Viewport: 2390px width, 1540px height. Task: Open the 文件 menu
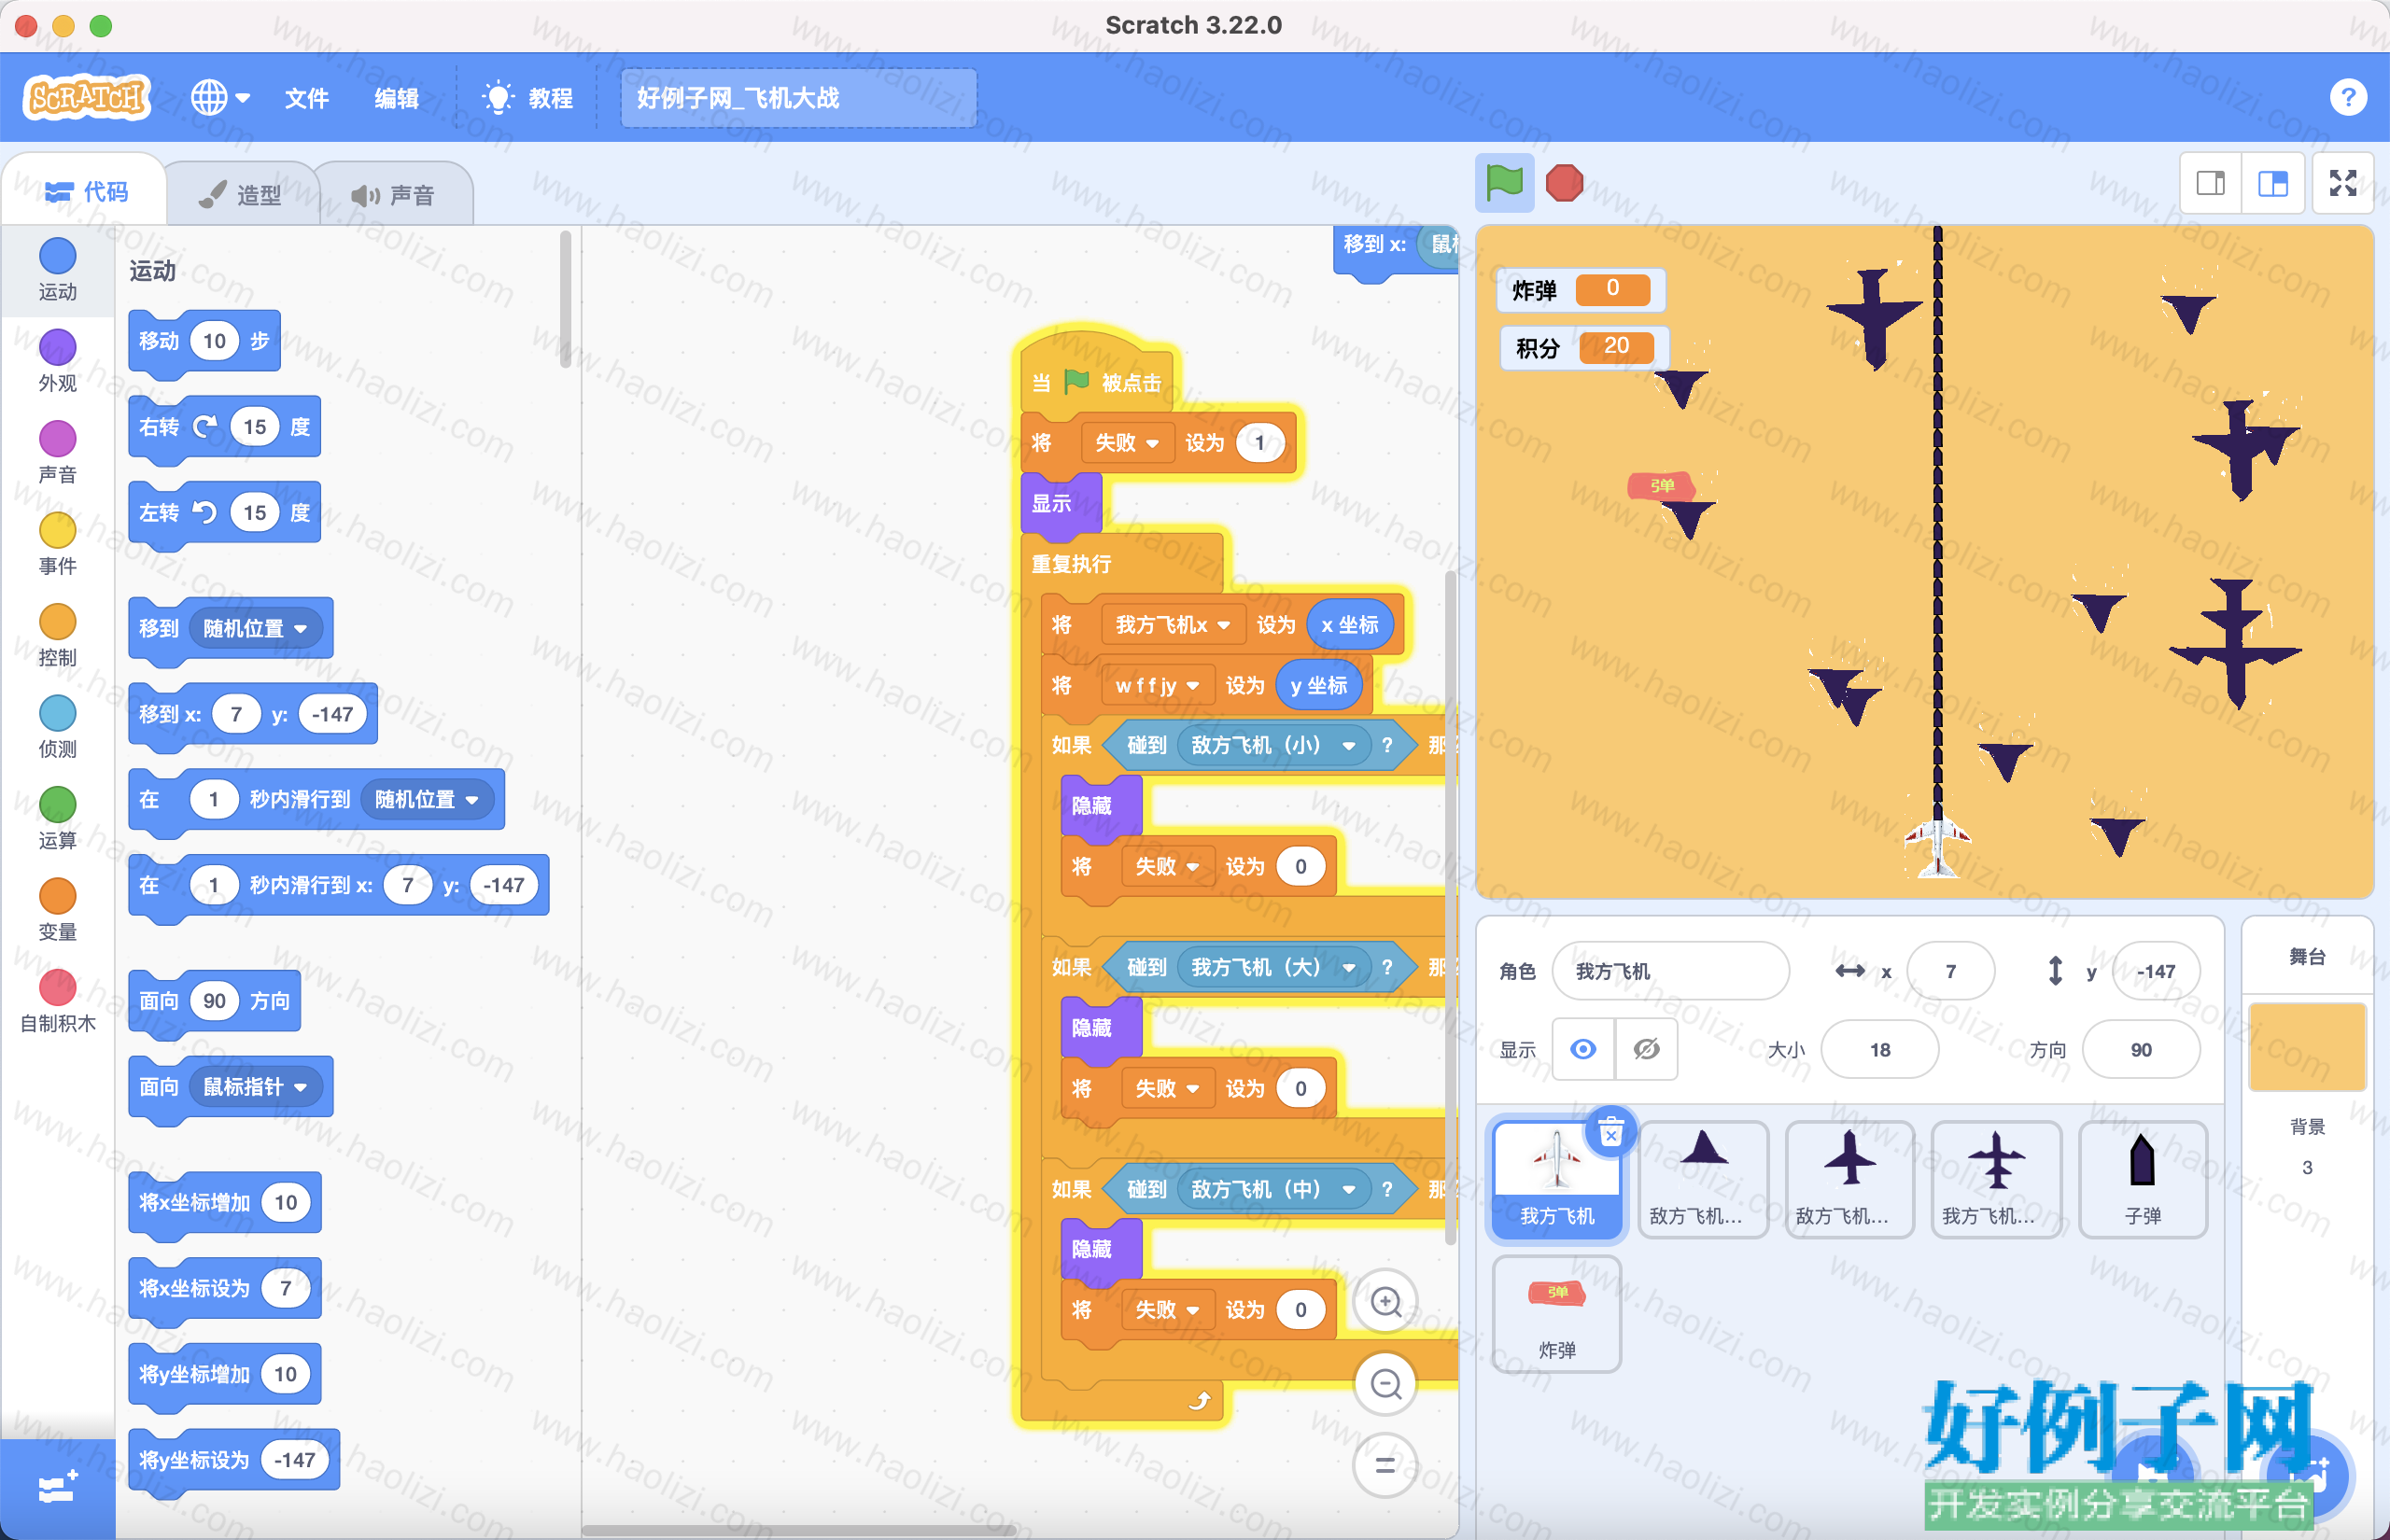306,98
